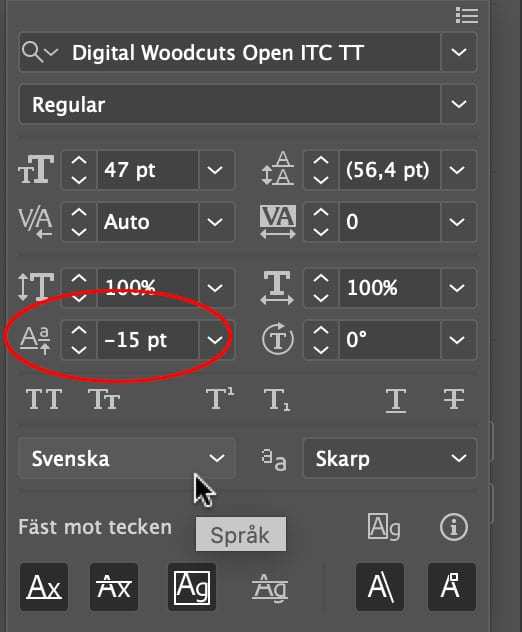
Task: Expand the Regular font style dropdown
Action: coord(459,104)
